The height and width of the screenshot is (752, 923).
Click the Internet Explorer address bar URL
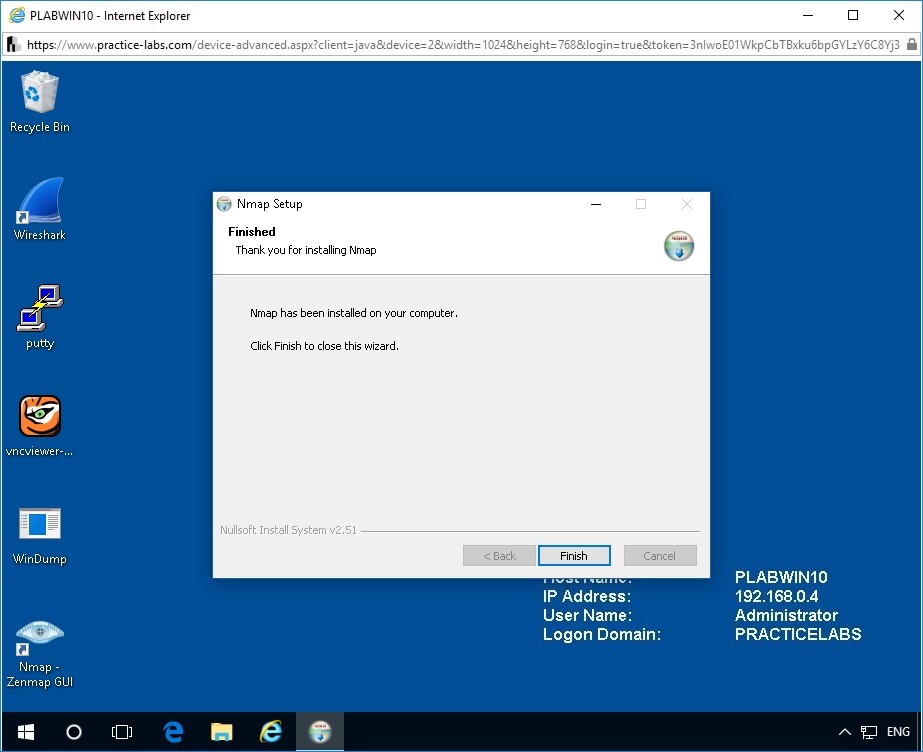pyautogui.click(x=463, y=45)
